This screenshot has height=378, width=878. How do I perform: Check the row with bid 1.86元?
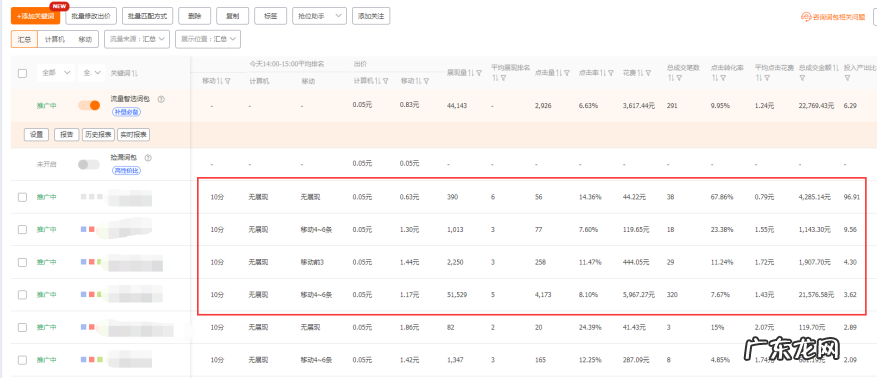point(22,327)
